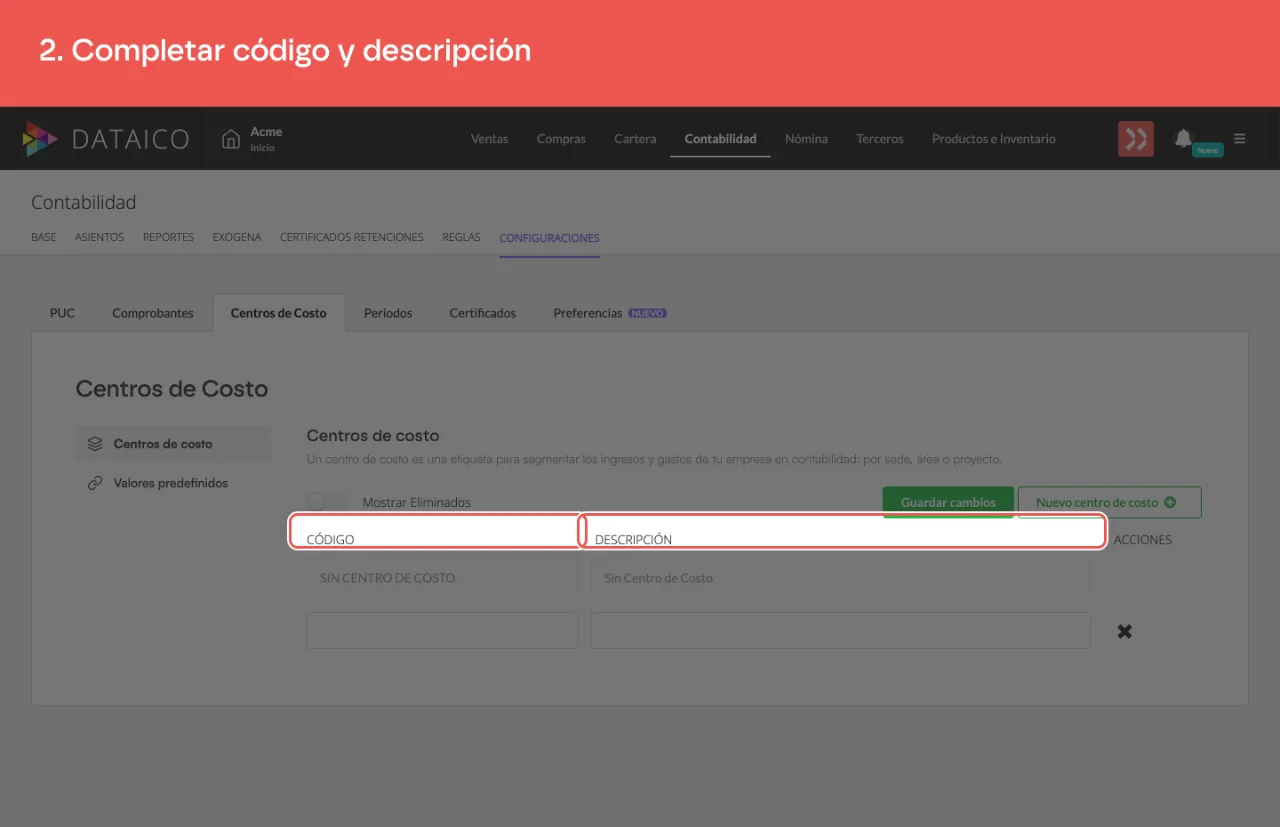Open the Contabilidad menu
This screenshot has width=1280, height=827.
click(720, 139)
